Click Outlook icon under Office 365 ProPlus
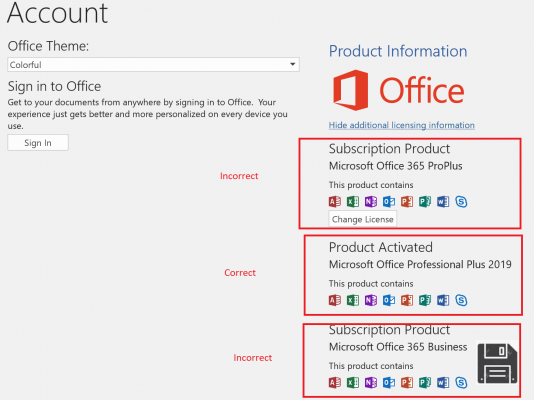Screen dimensions: 534x400 point(389,202)
